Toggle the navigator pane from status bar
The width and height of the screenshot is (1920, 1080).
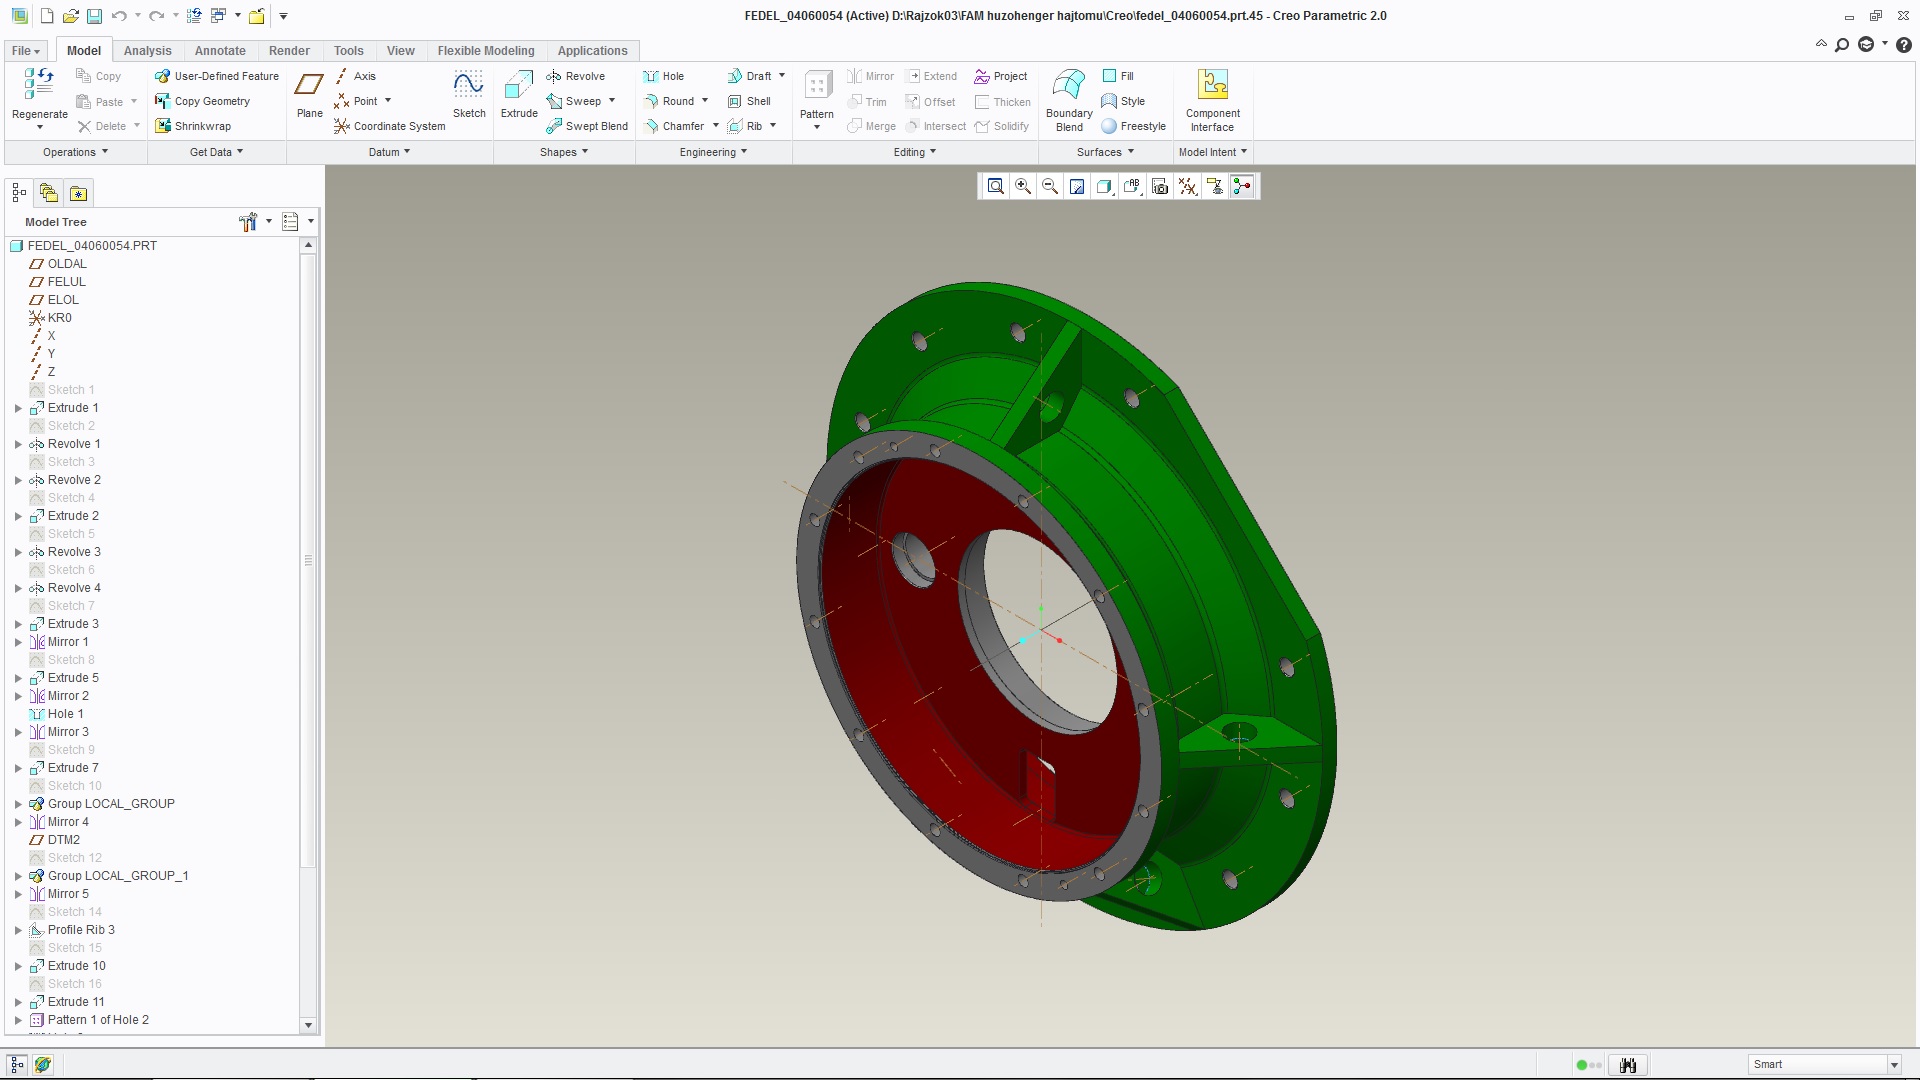point(17,1065)
